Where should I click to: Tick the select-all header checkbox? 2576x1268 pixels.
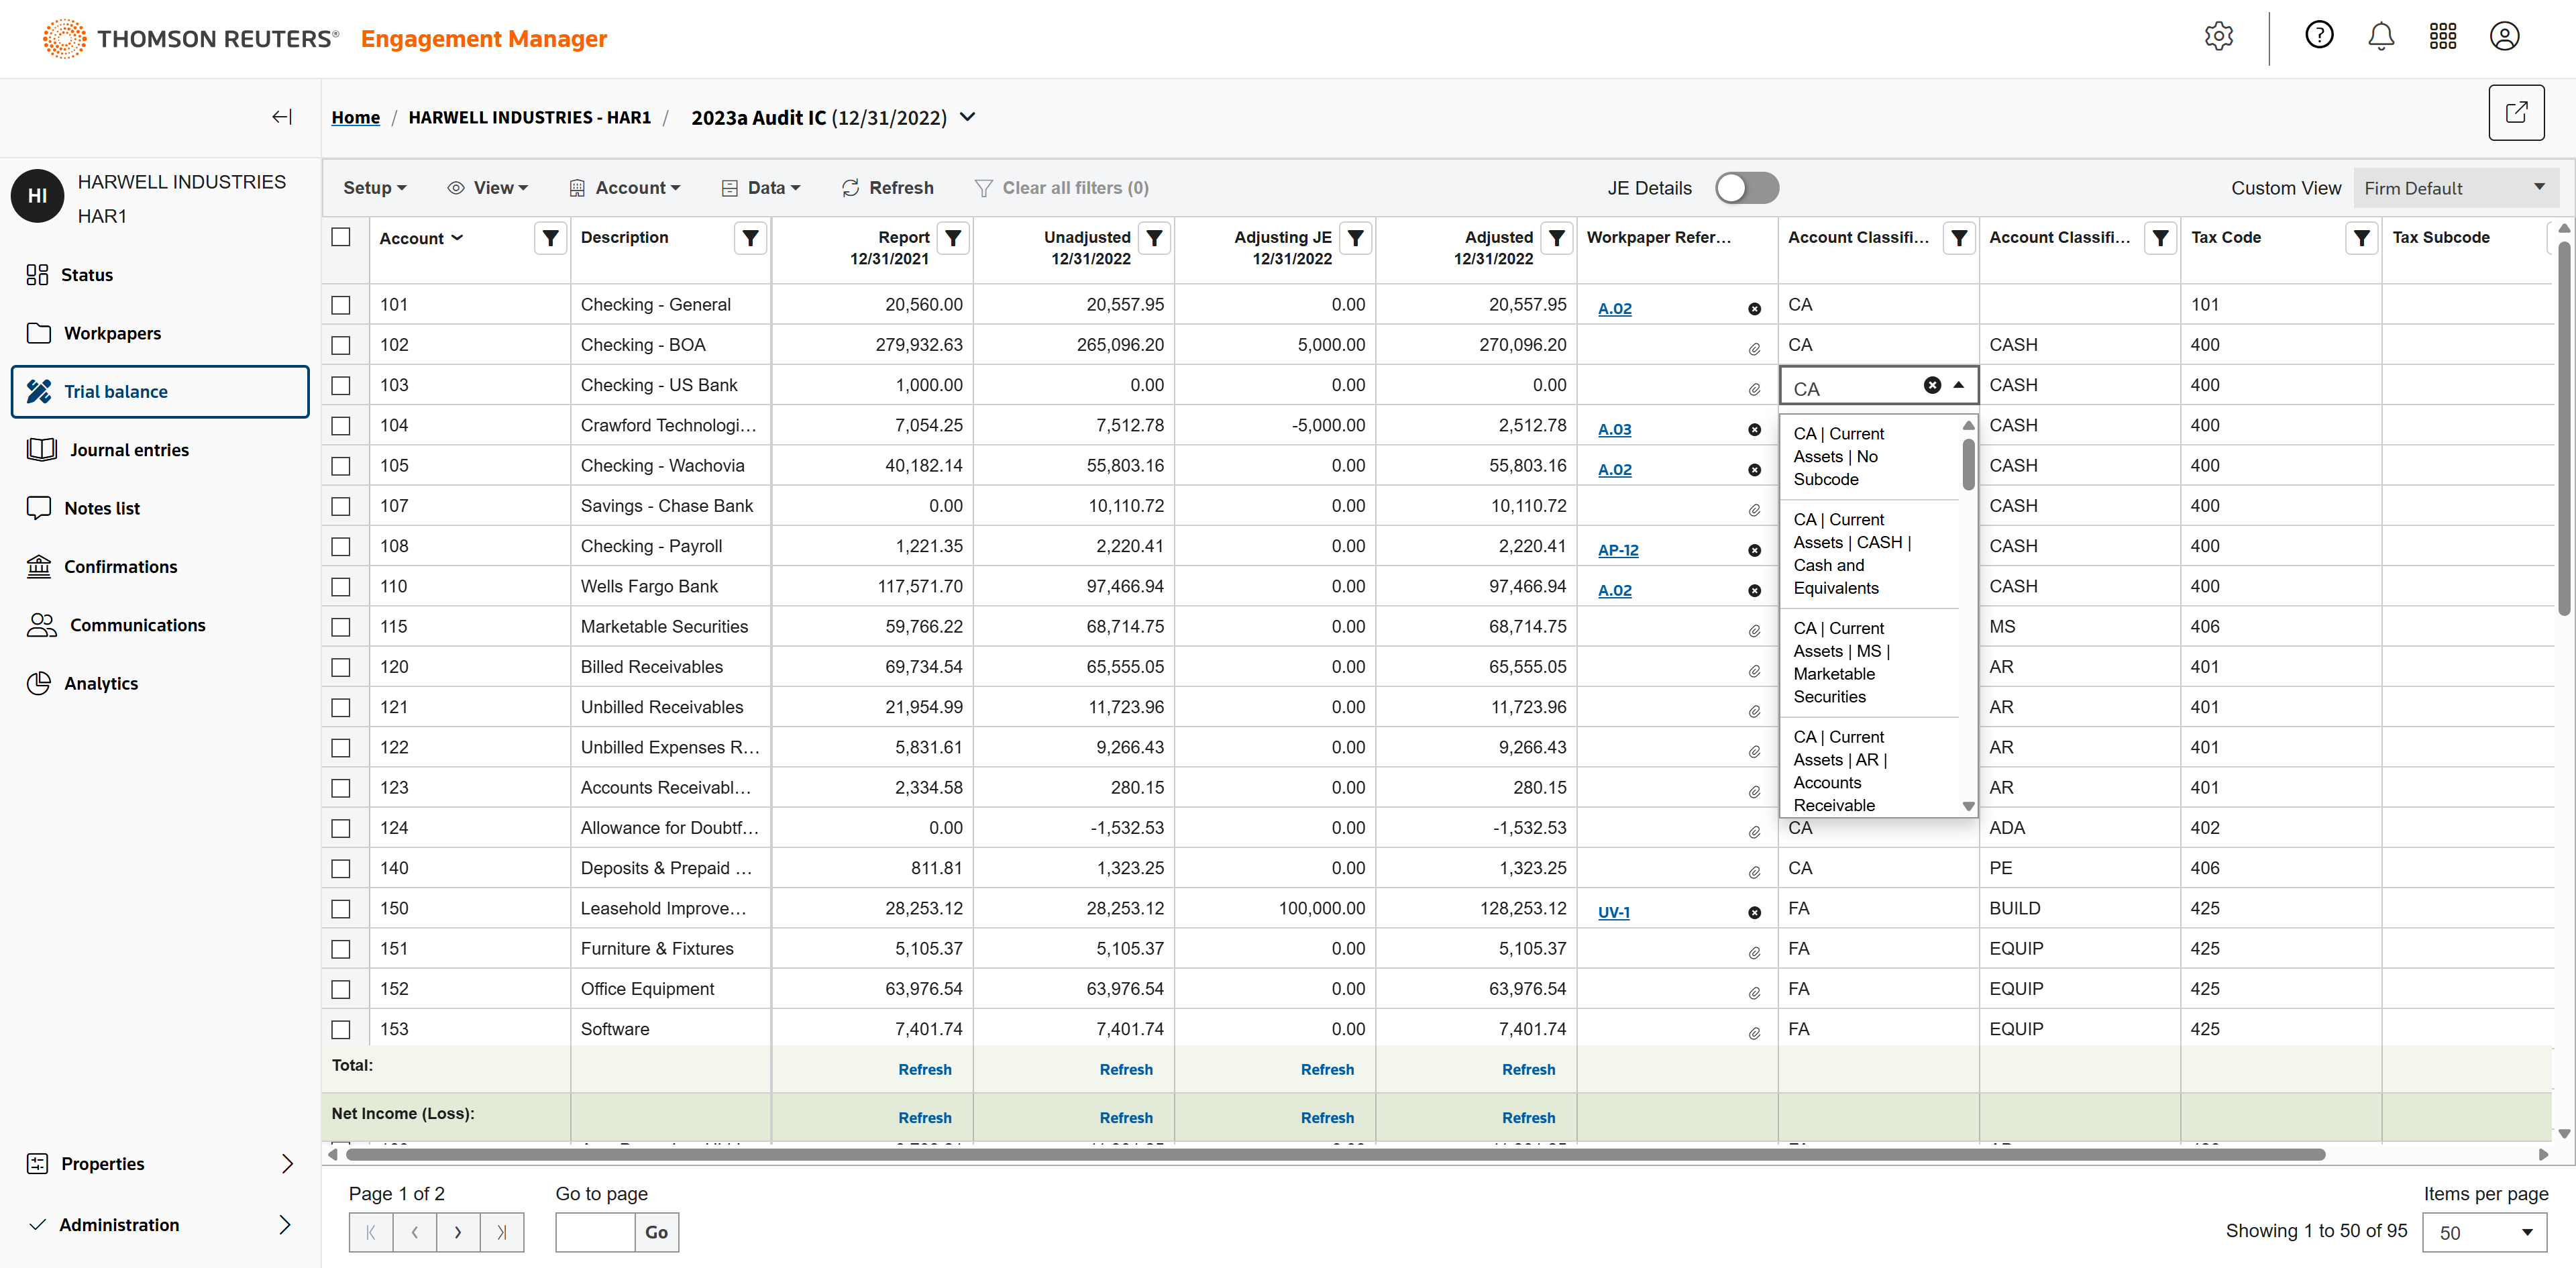341,237
